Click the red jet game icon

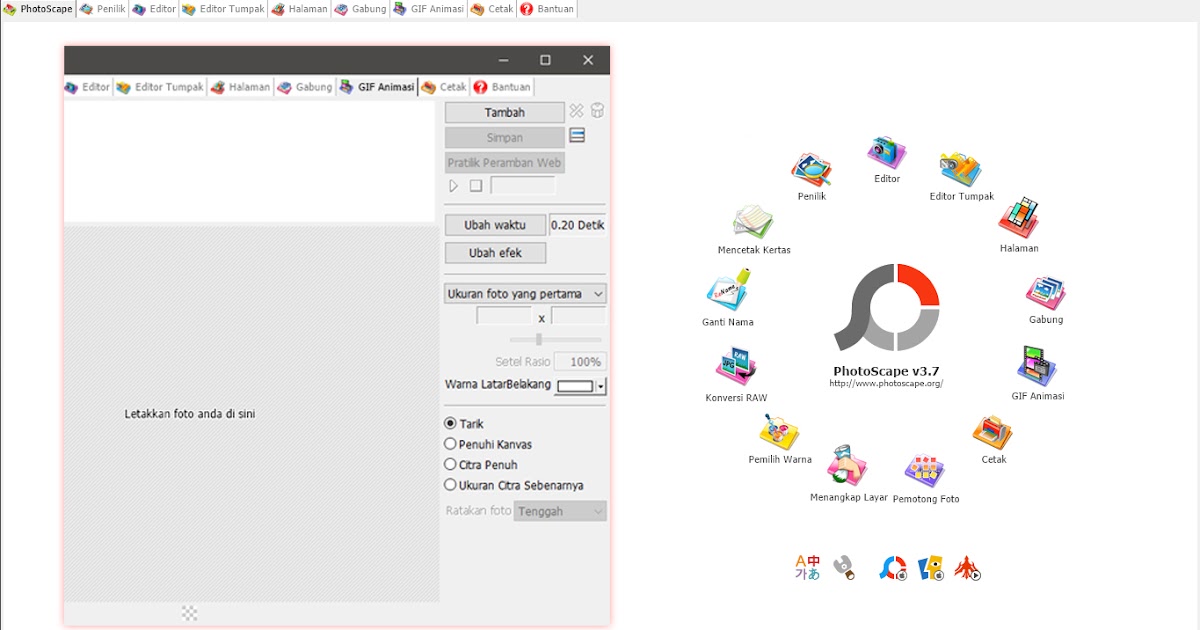coord(967,568)
